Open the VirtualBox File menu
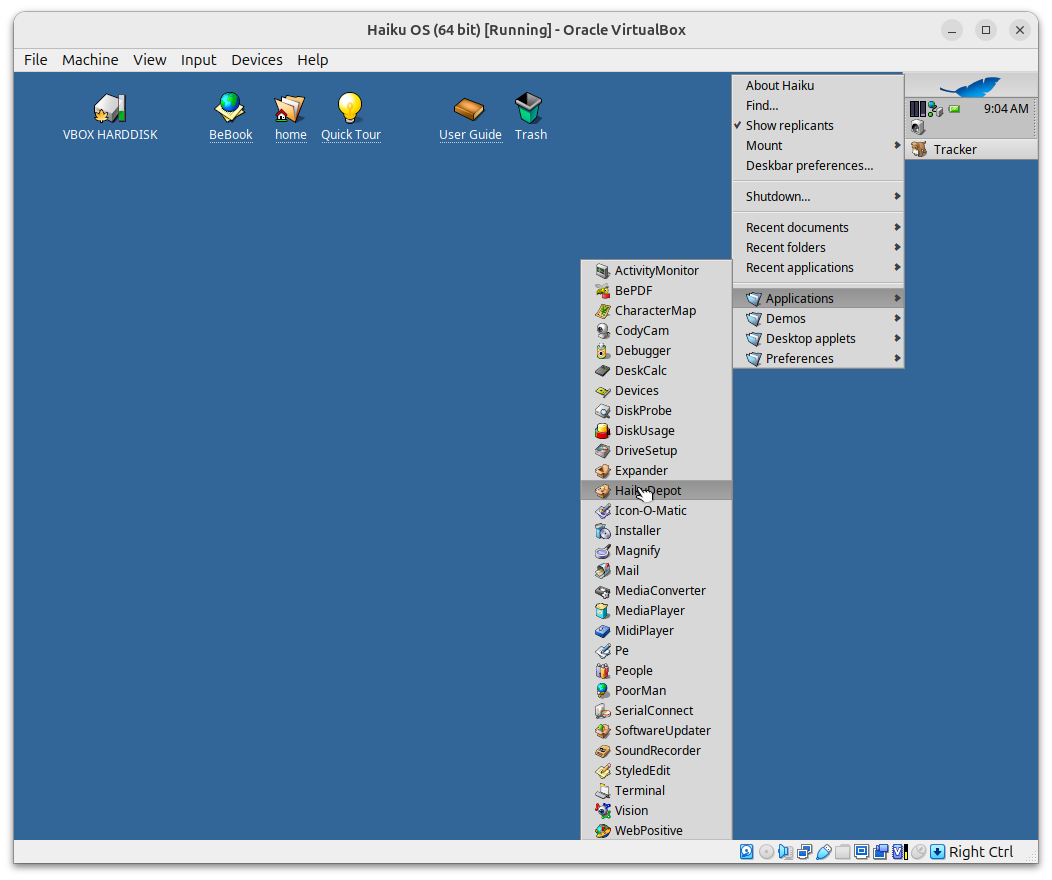 click(x=36, y=60)
